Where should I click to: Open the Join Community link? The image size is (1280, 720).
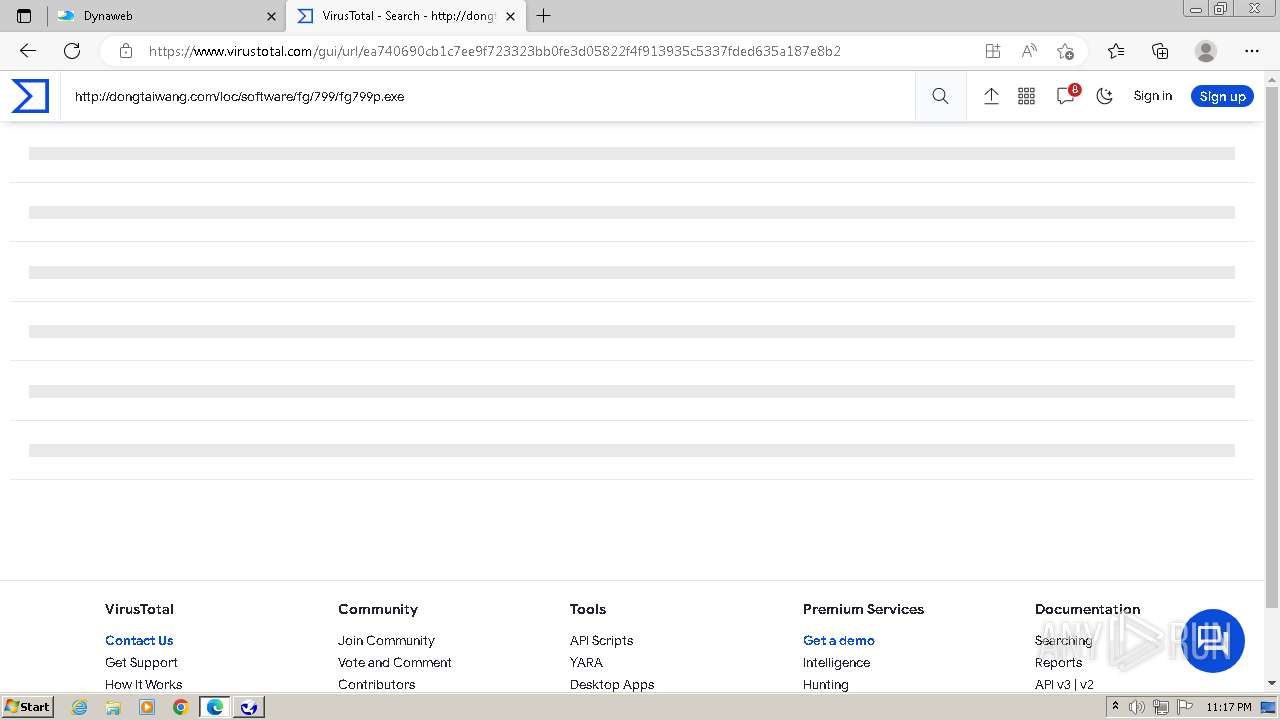pos(386,640)
